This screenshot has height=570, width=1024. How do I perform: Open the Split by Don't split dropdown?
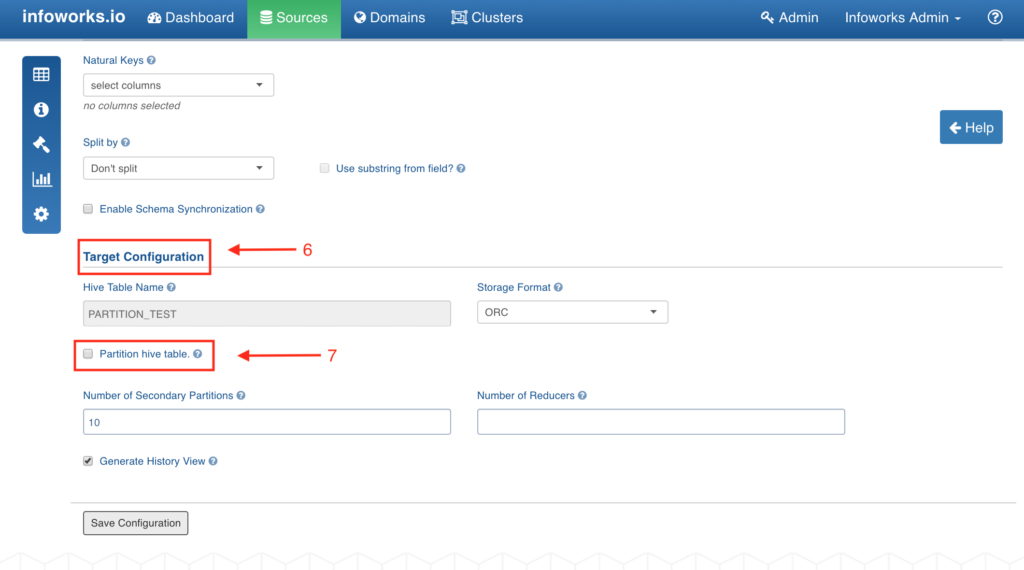click(x=178, y=168)
